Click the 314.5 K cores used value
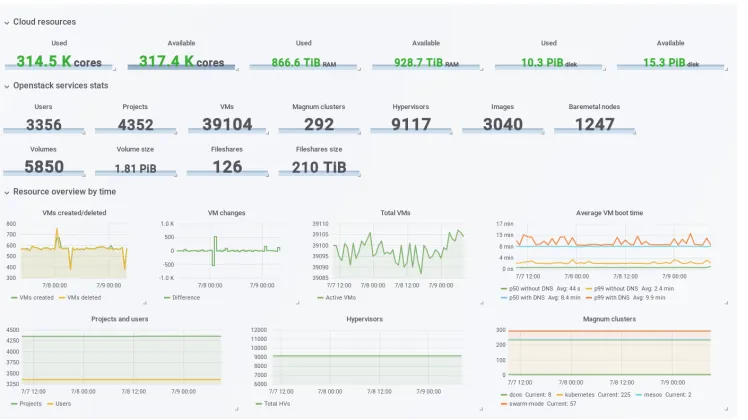 (x=59, y=62)
